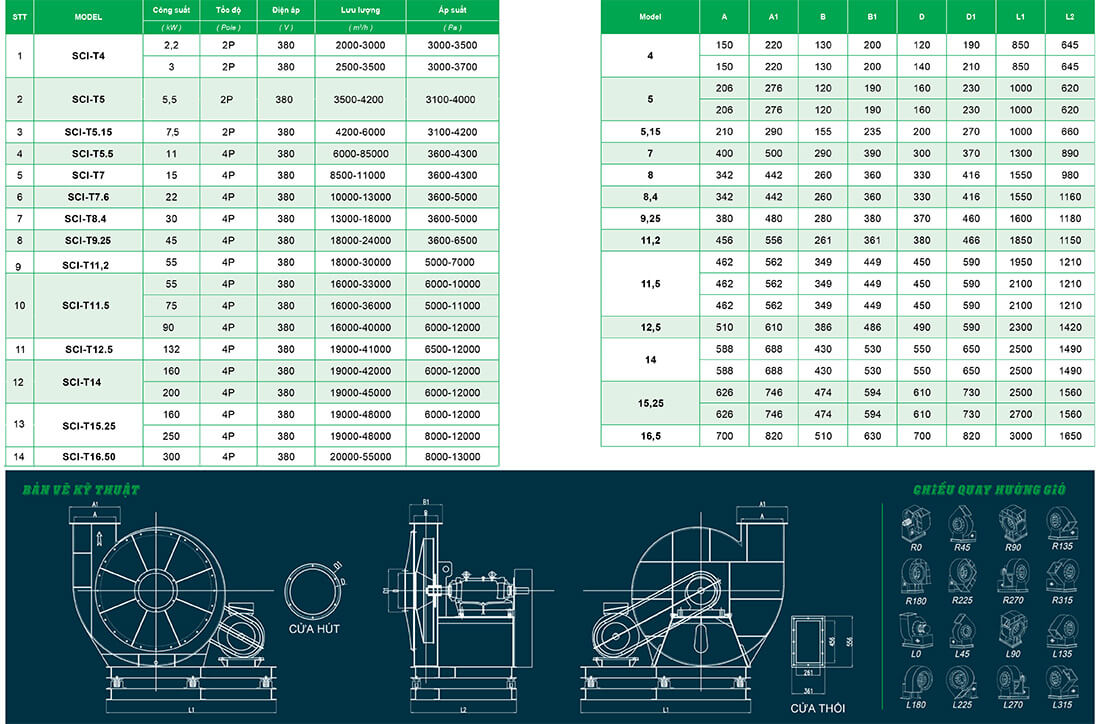Select the Lưu lượng column header

(x=357, y=13)
